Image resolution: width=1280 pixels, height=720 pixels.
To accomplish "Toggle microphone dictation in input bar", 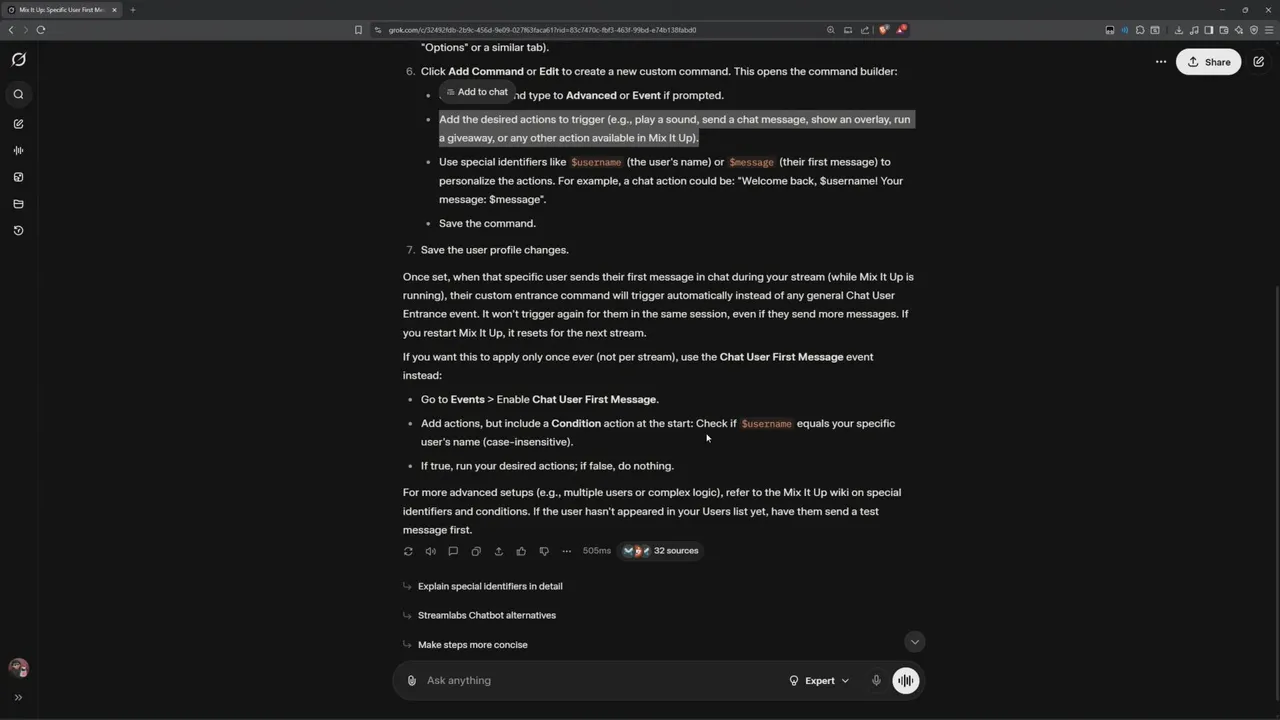I will [x=876, y=680].
